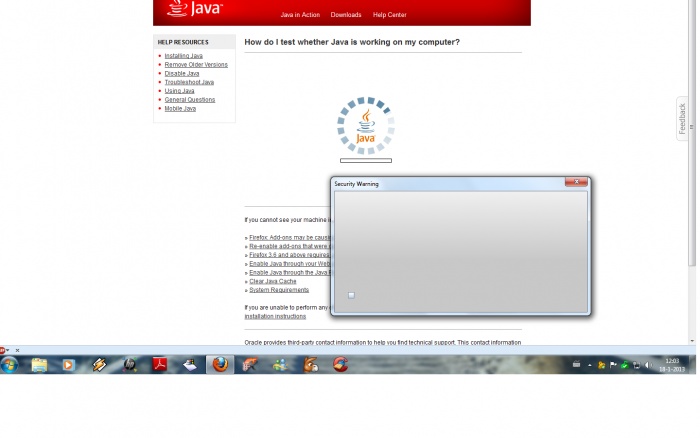The width and height of the screenshot is (700, 438).
Task: Open Downloads header menu
Action: (x=346, y=15)
